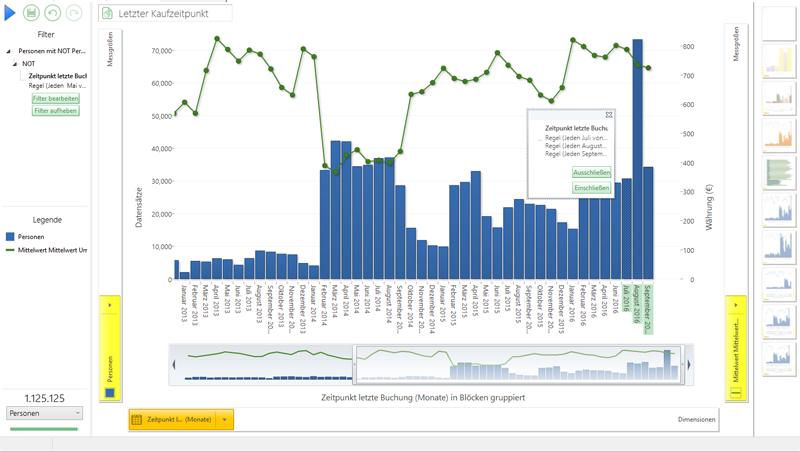Click the chart title document icon

pos(108,14)
